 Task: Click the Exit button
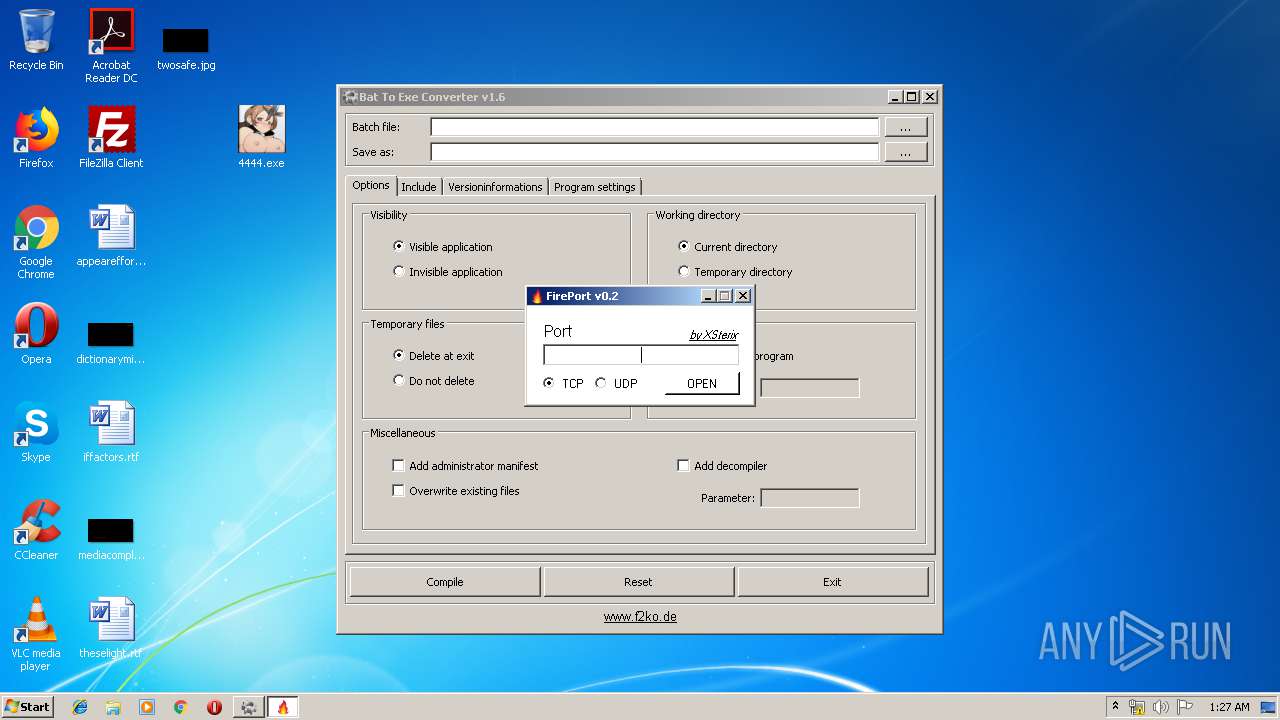[x=832, y=582]
